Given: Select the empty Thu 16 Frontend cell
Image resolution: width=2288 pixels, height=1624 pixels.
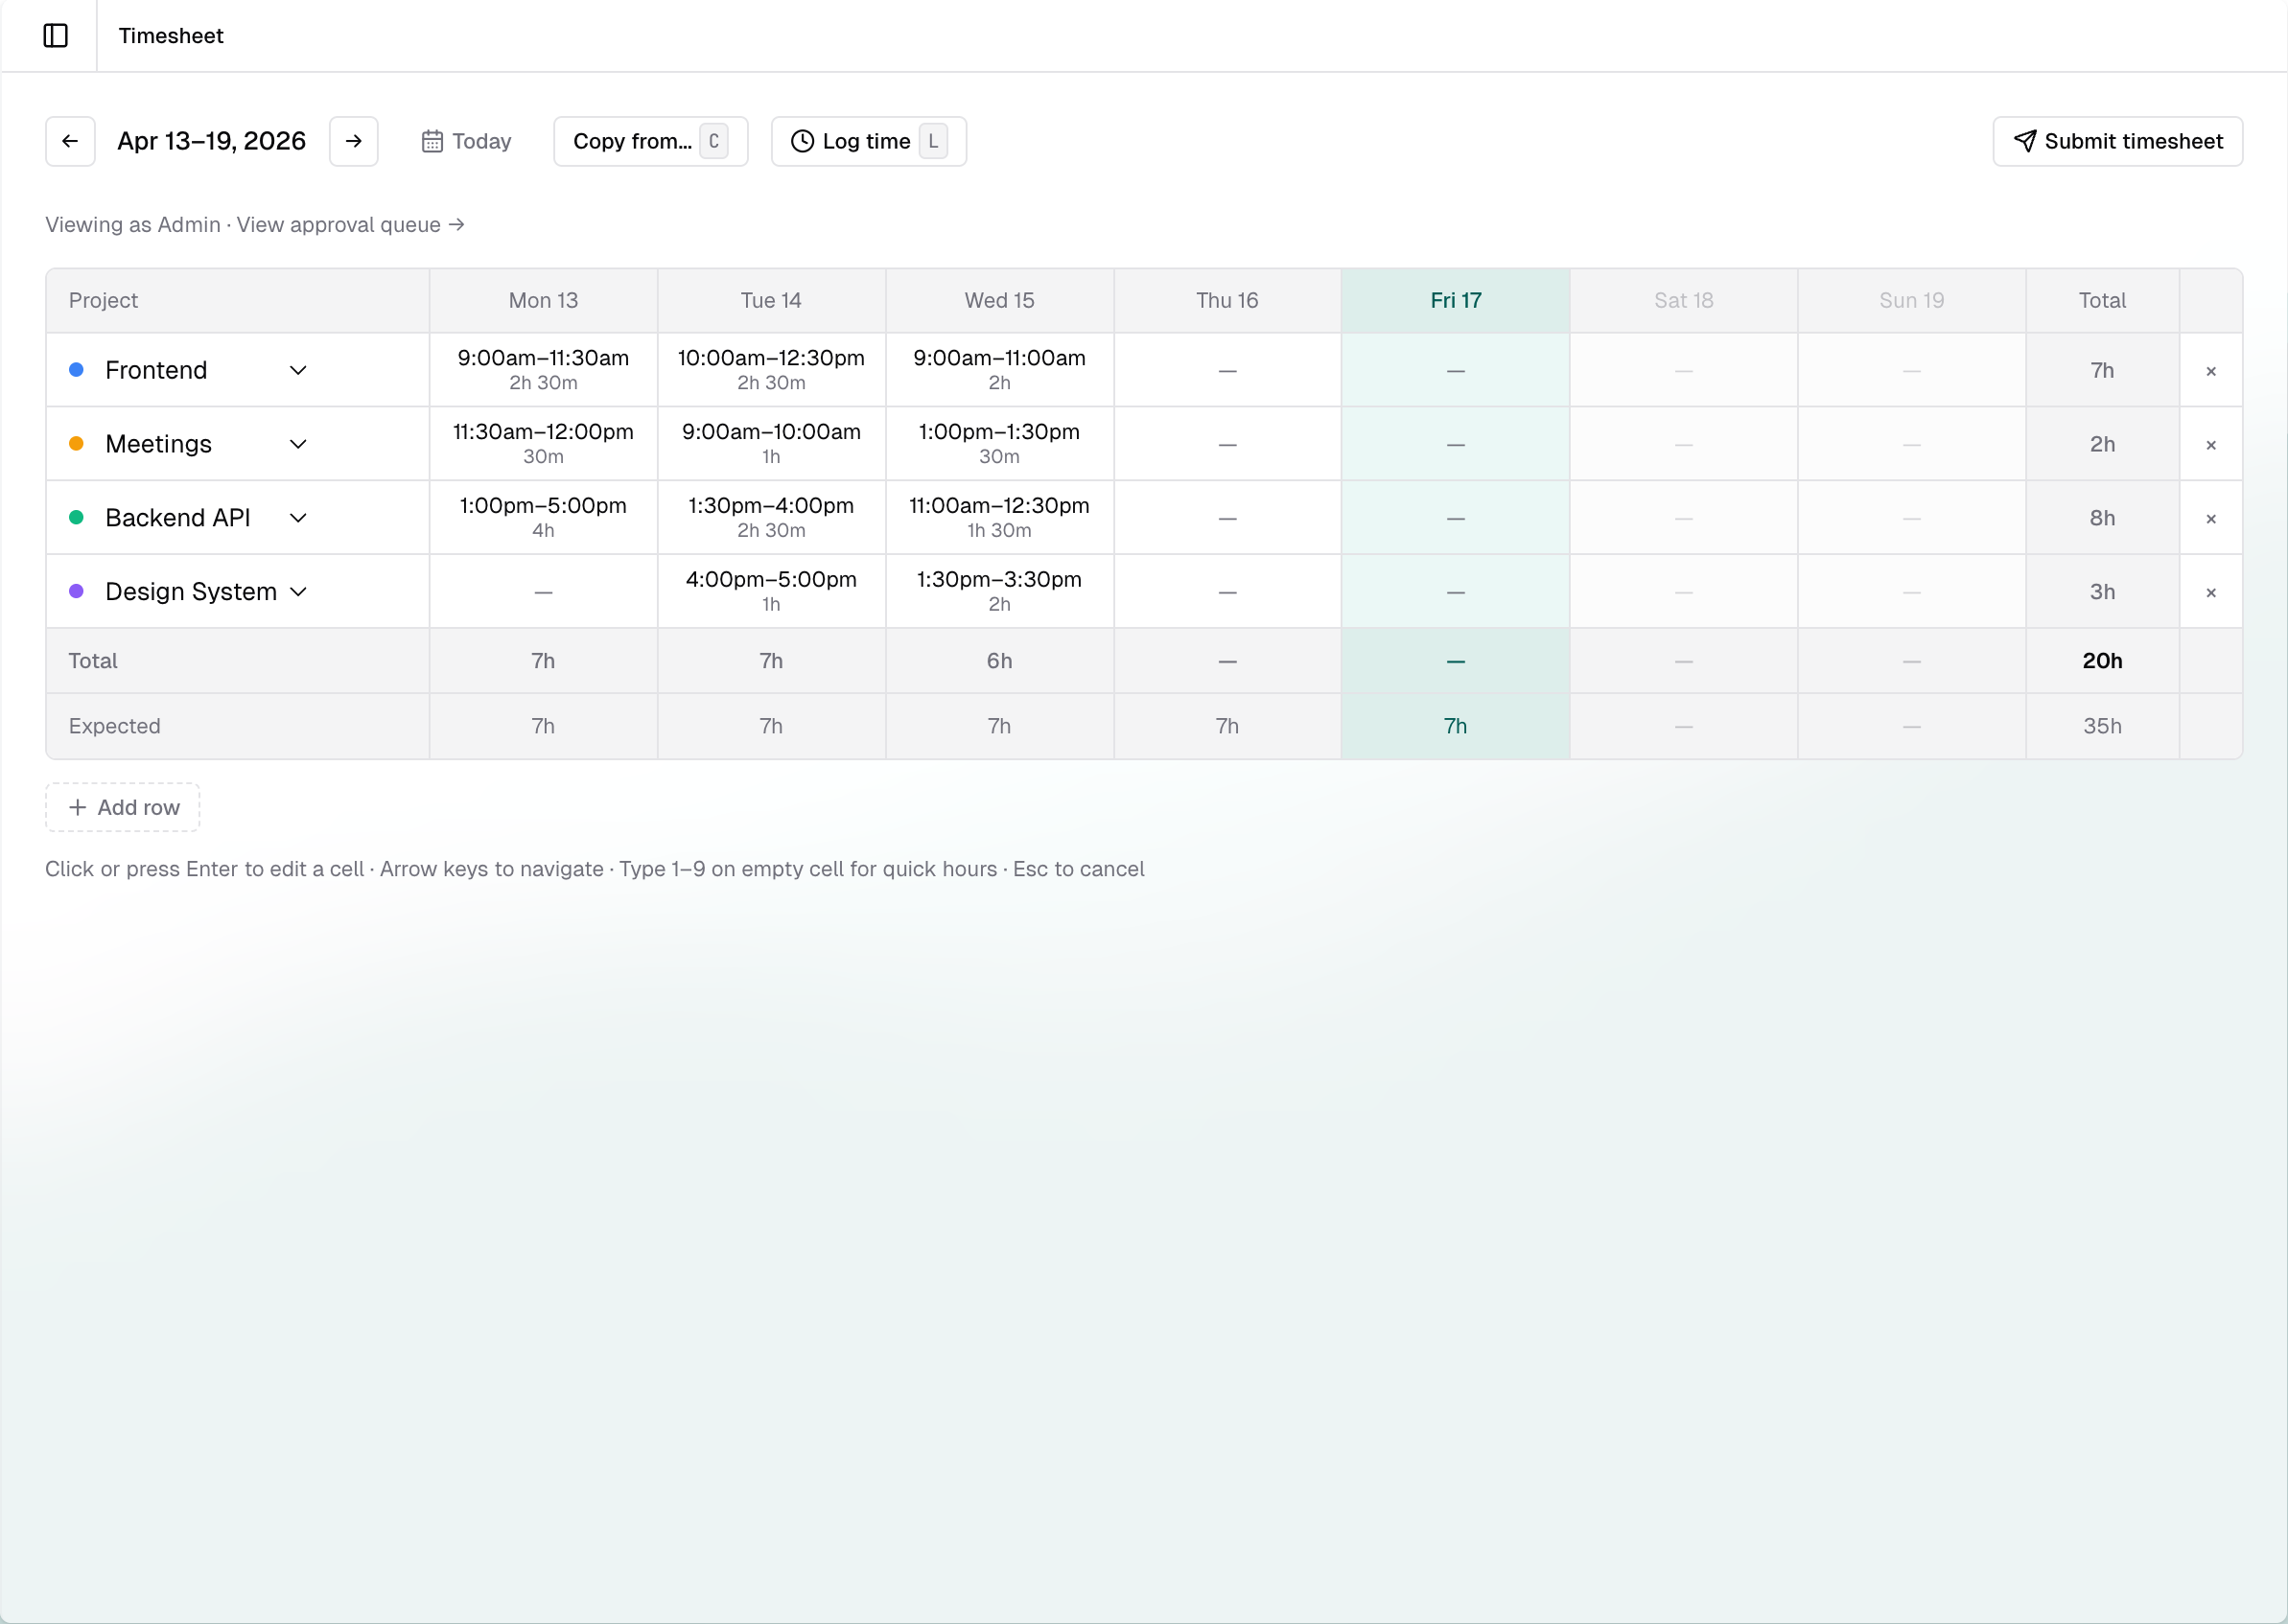Looking at the screenshot, I should tap(1227, 370).
